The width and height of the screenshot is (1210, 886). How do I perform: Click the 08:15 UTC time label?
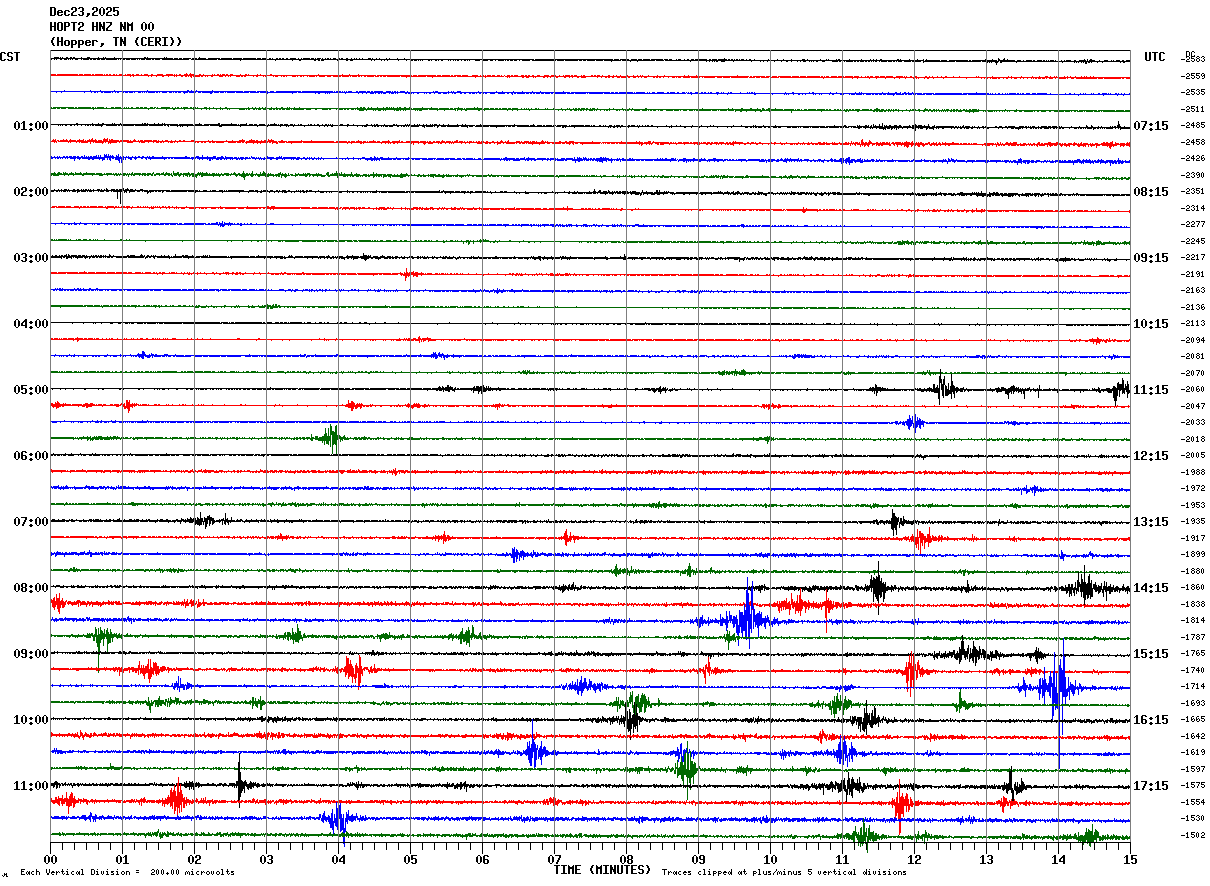point(1151,192)
